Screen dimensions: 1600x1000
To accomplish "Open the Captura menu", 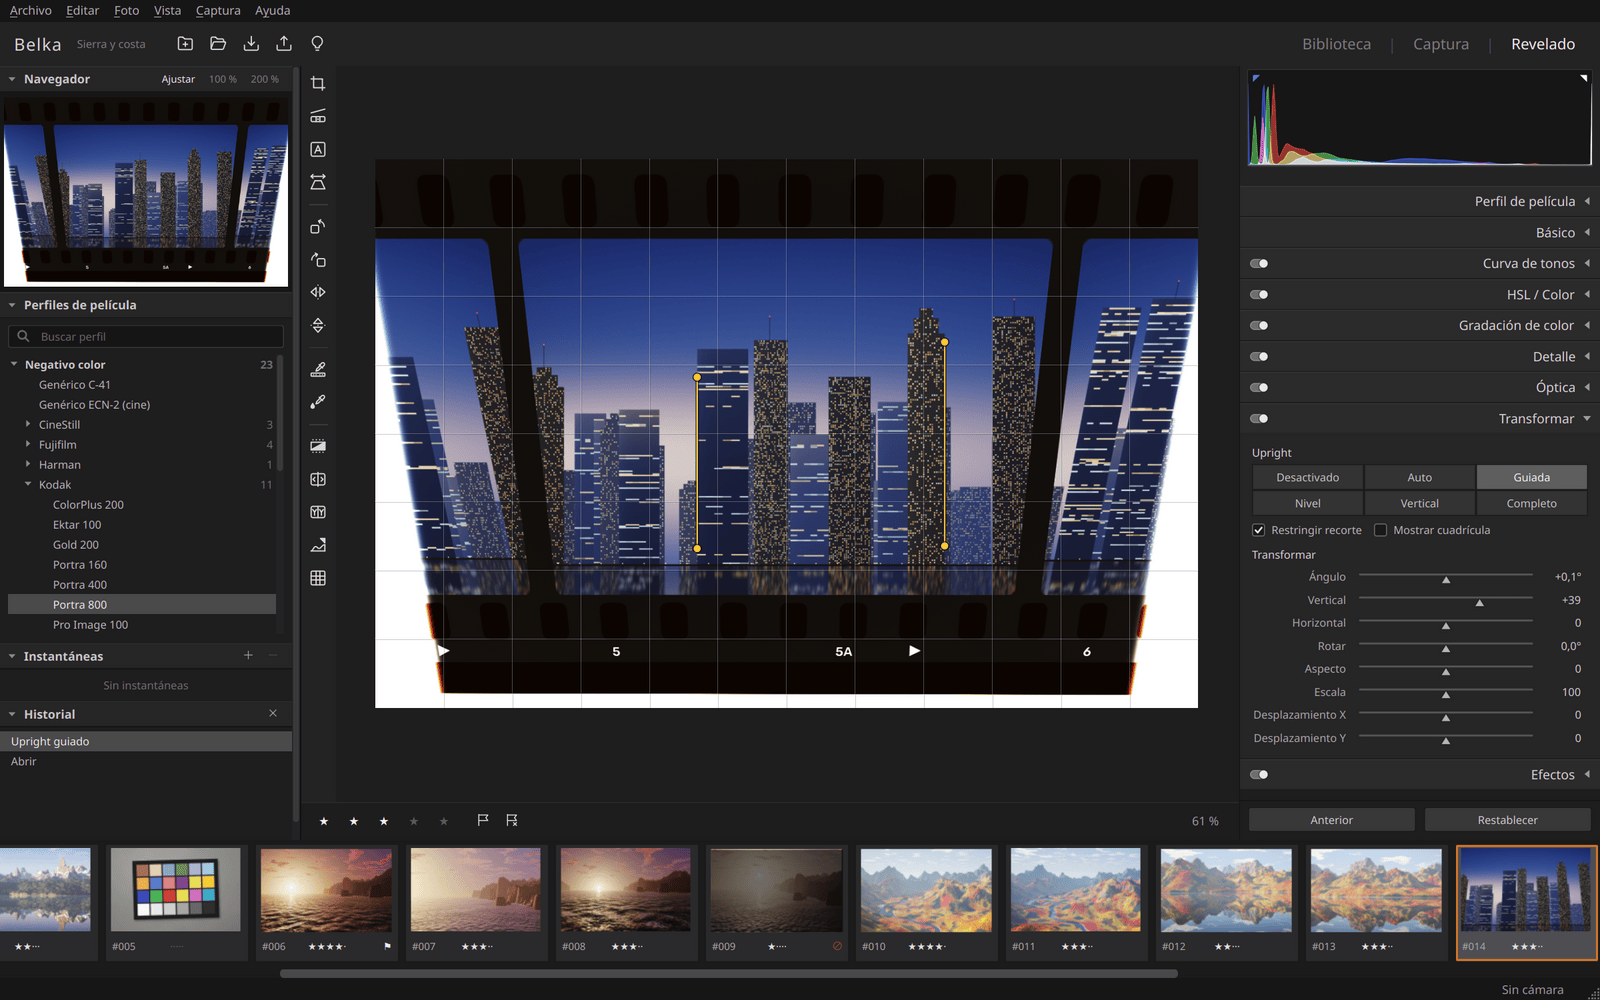I will 218,10.
